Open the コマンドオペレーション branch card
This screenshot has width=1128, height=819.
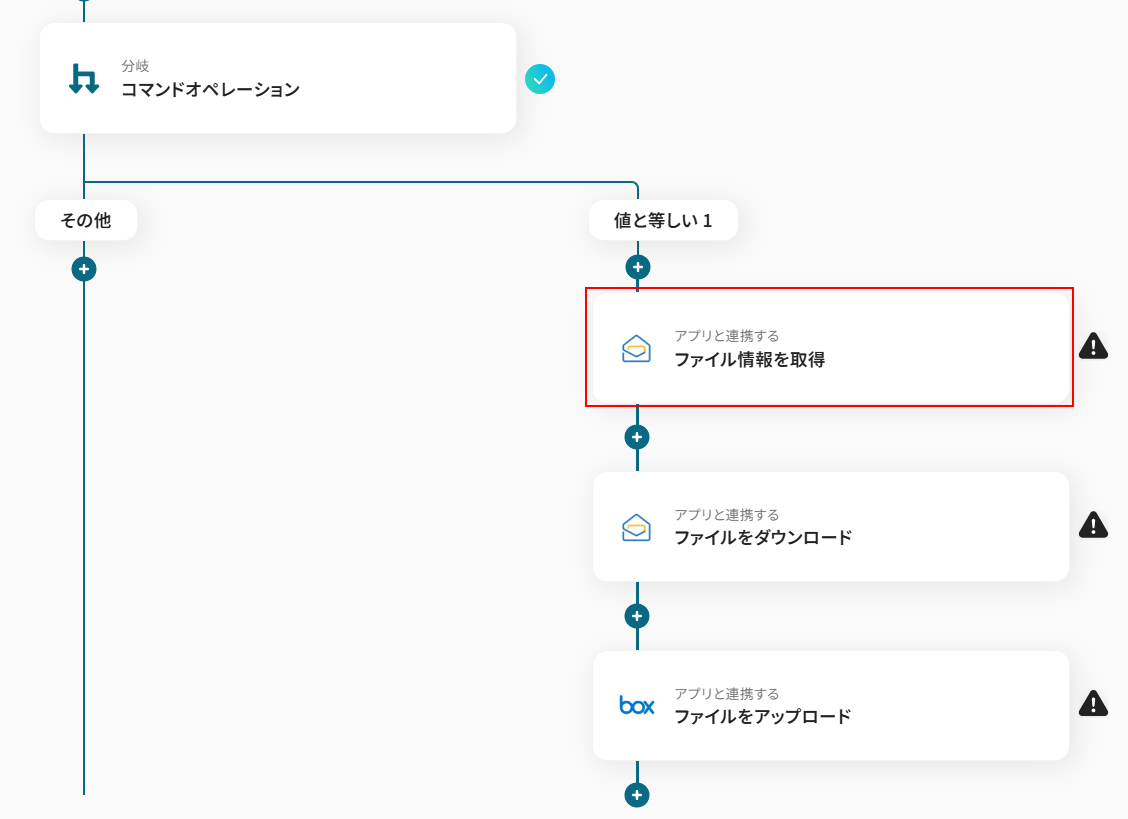pyautogui.click(x=300, y=79)
